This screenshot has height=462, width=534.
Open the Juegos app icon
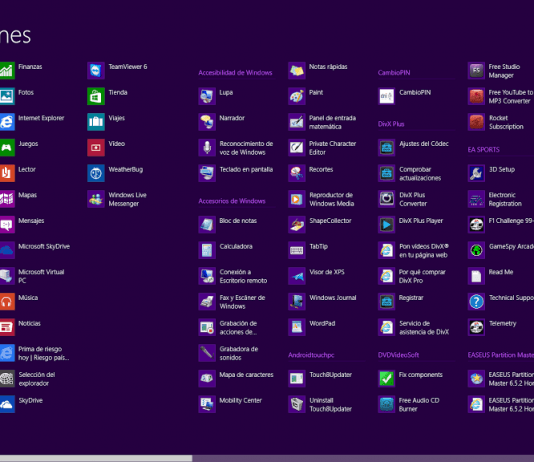7,148
